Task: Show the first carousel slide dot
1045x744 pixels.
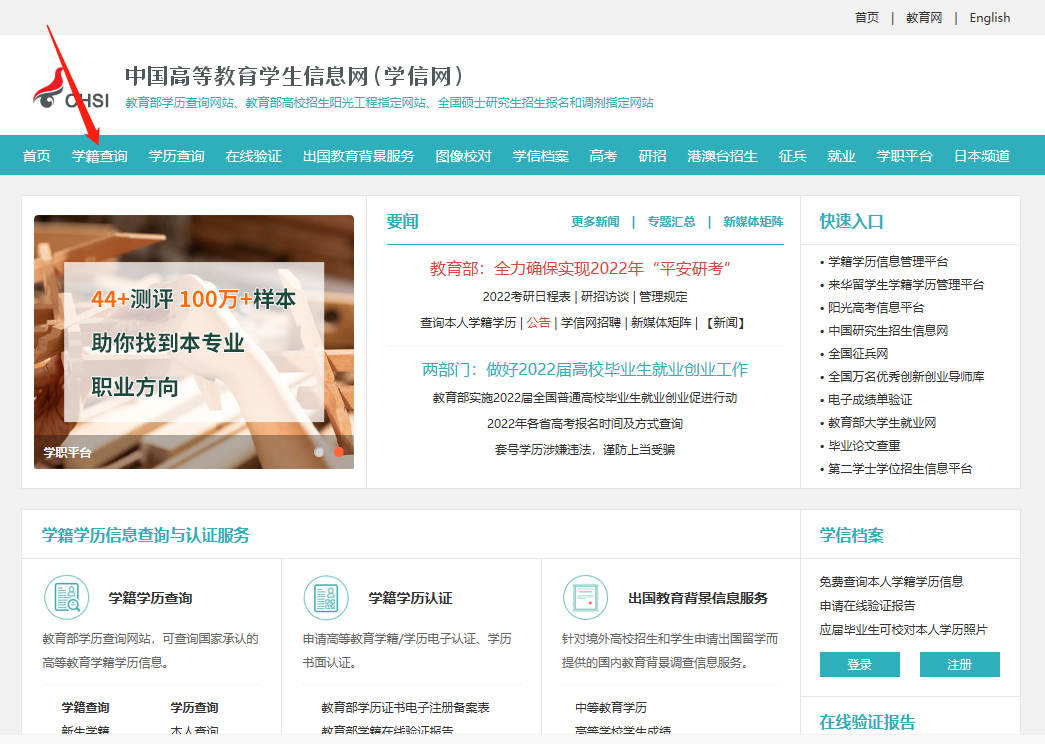Action: (x=319, y=452)
